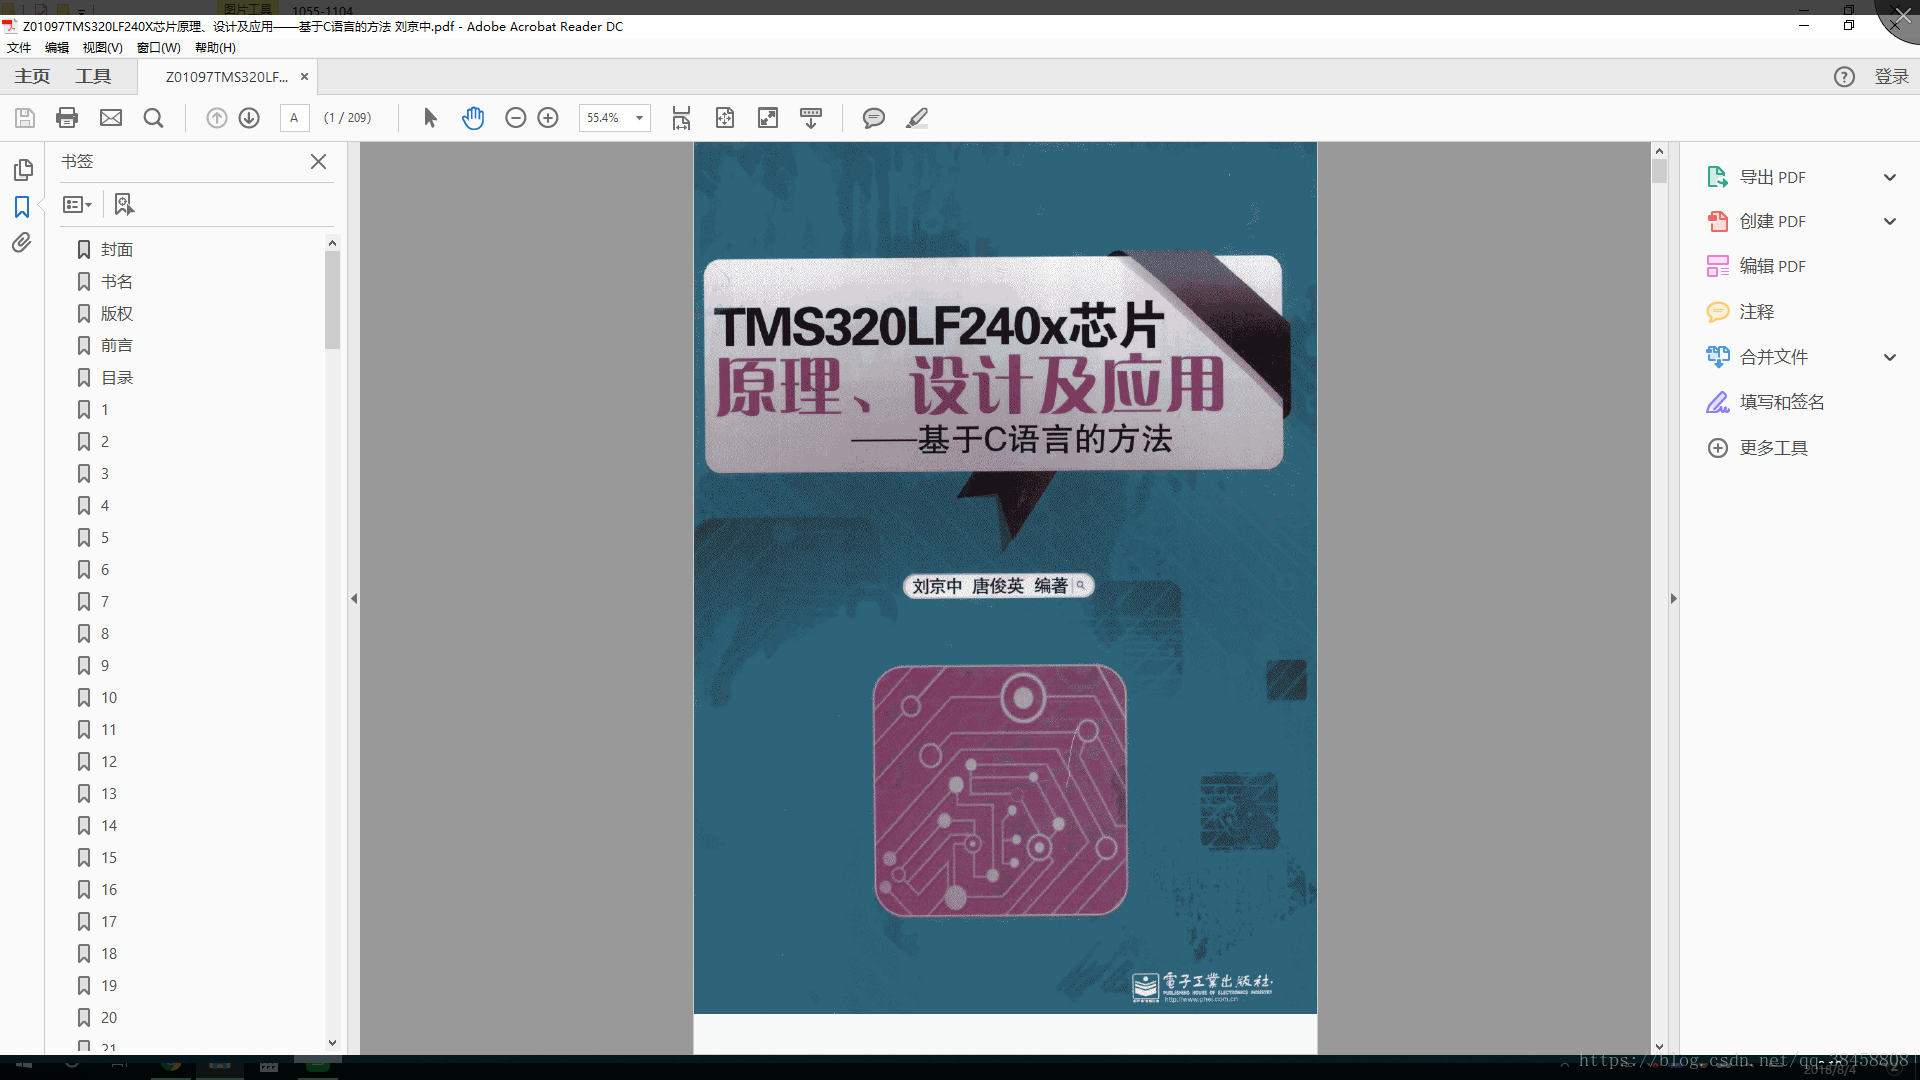Click the fit-width scrolling mode icon
This screenshot has height=1080, width=1920.
[x=681, y=118]
